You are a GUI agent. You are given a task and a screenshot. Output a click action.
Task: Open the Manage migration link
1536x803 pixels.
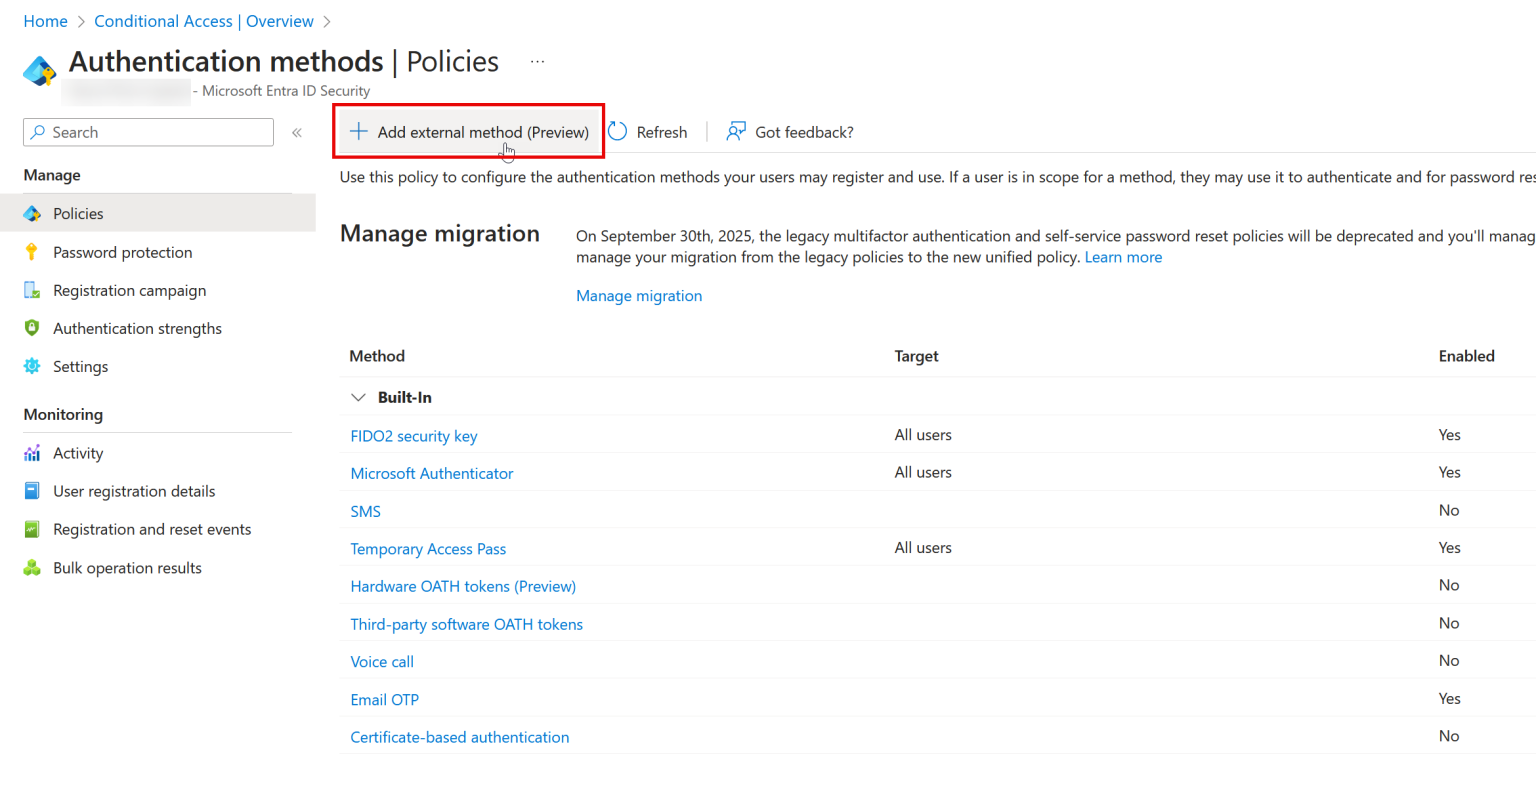pos(639,295)
